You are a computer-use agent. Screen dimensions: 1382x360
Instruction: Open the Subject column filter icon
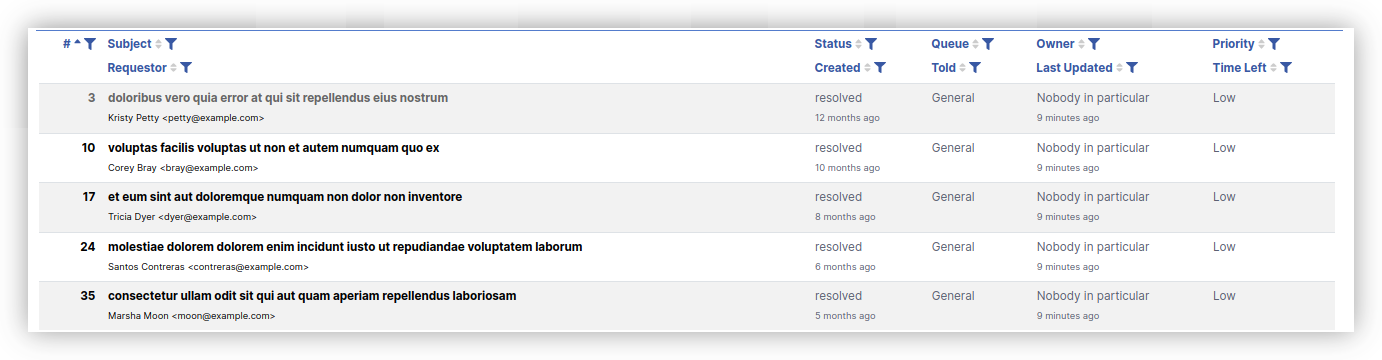point(171,44)
